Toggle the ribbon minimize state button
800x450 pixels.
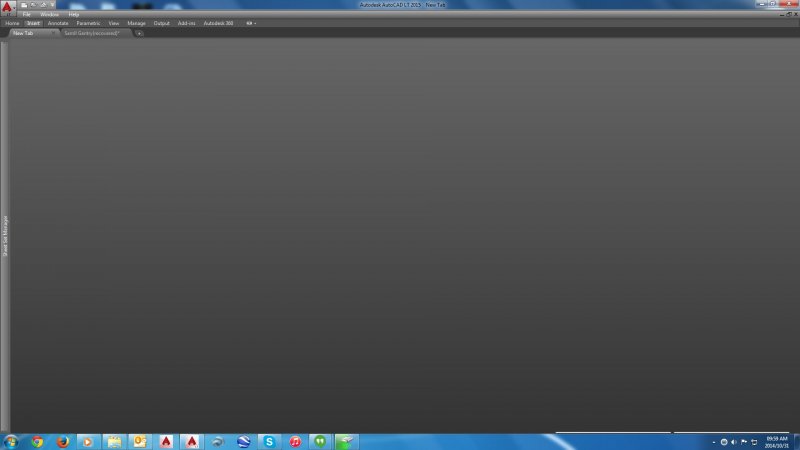[x=251, y=23]
